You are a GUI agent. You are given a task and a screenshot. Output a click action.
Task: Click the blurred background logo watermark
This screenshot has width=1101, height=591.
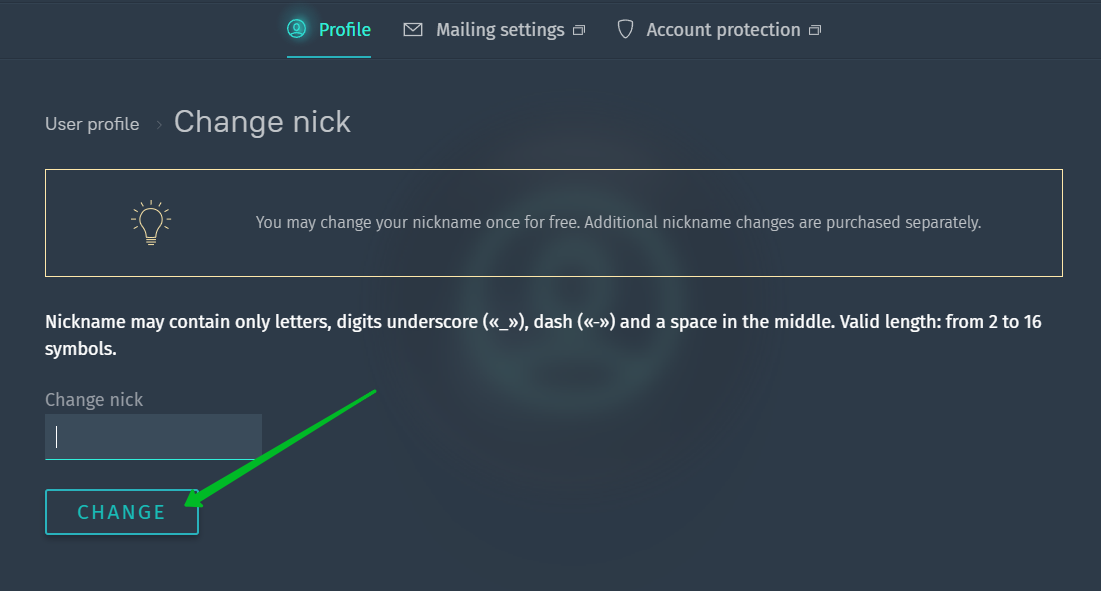tap(570, 300)
